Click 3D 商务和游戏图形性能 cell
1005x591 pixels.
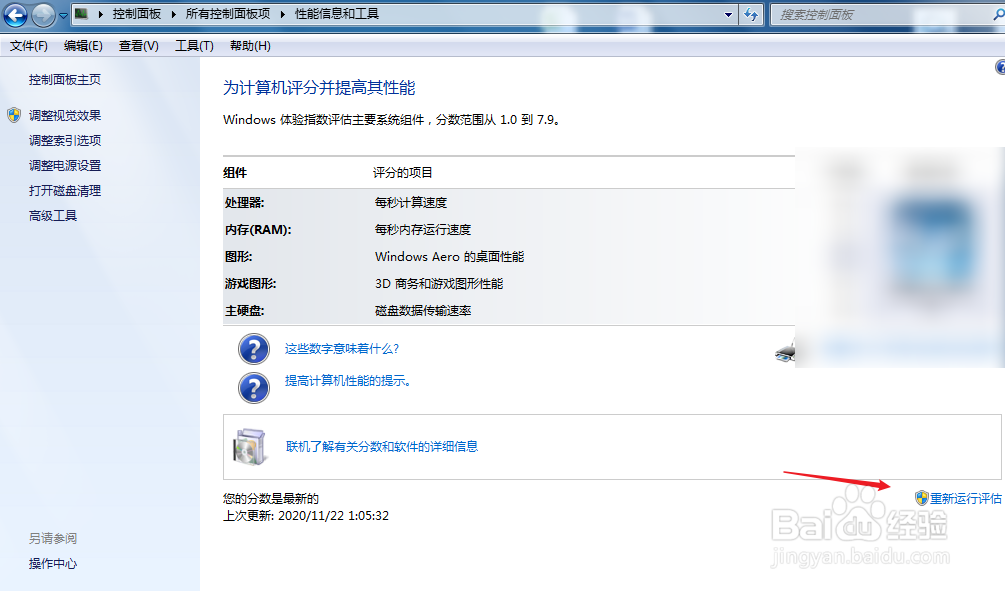tap(439, 283)
